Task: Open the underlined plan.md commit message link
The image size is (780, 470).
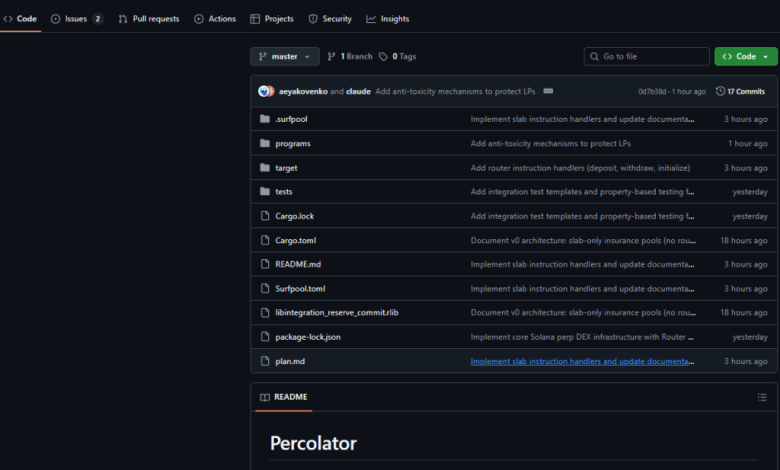Action: coord(581,361)
